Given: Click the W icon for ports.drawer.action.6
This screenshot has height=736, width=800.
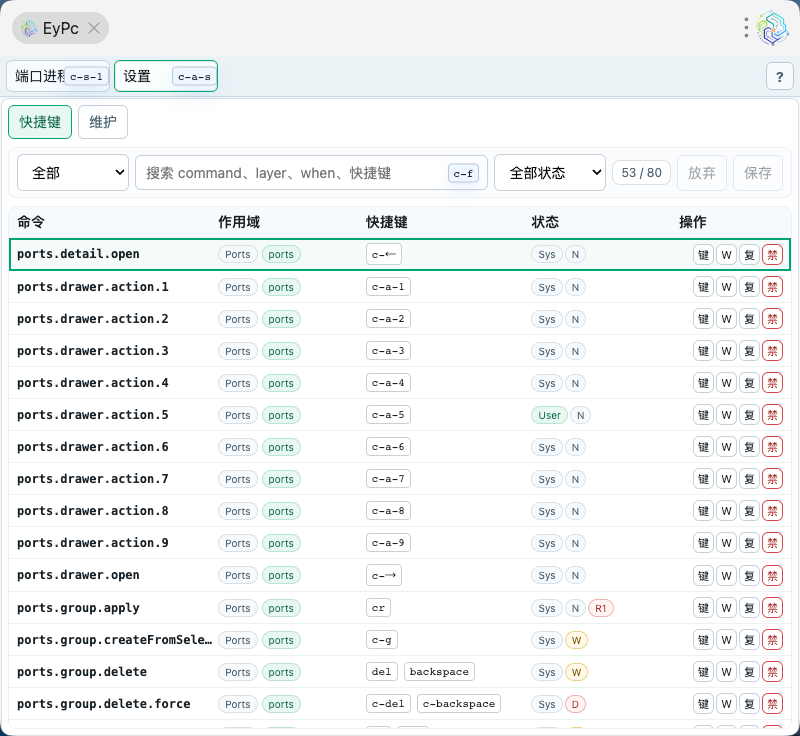Looking at the screenshot, I should click(727, 447).
